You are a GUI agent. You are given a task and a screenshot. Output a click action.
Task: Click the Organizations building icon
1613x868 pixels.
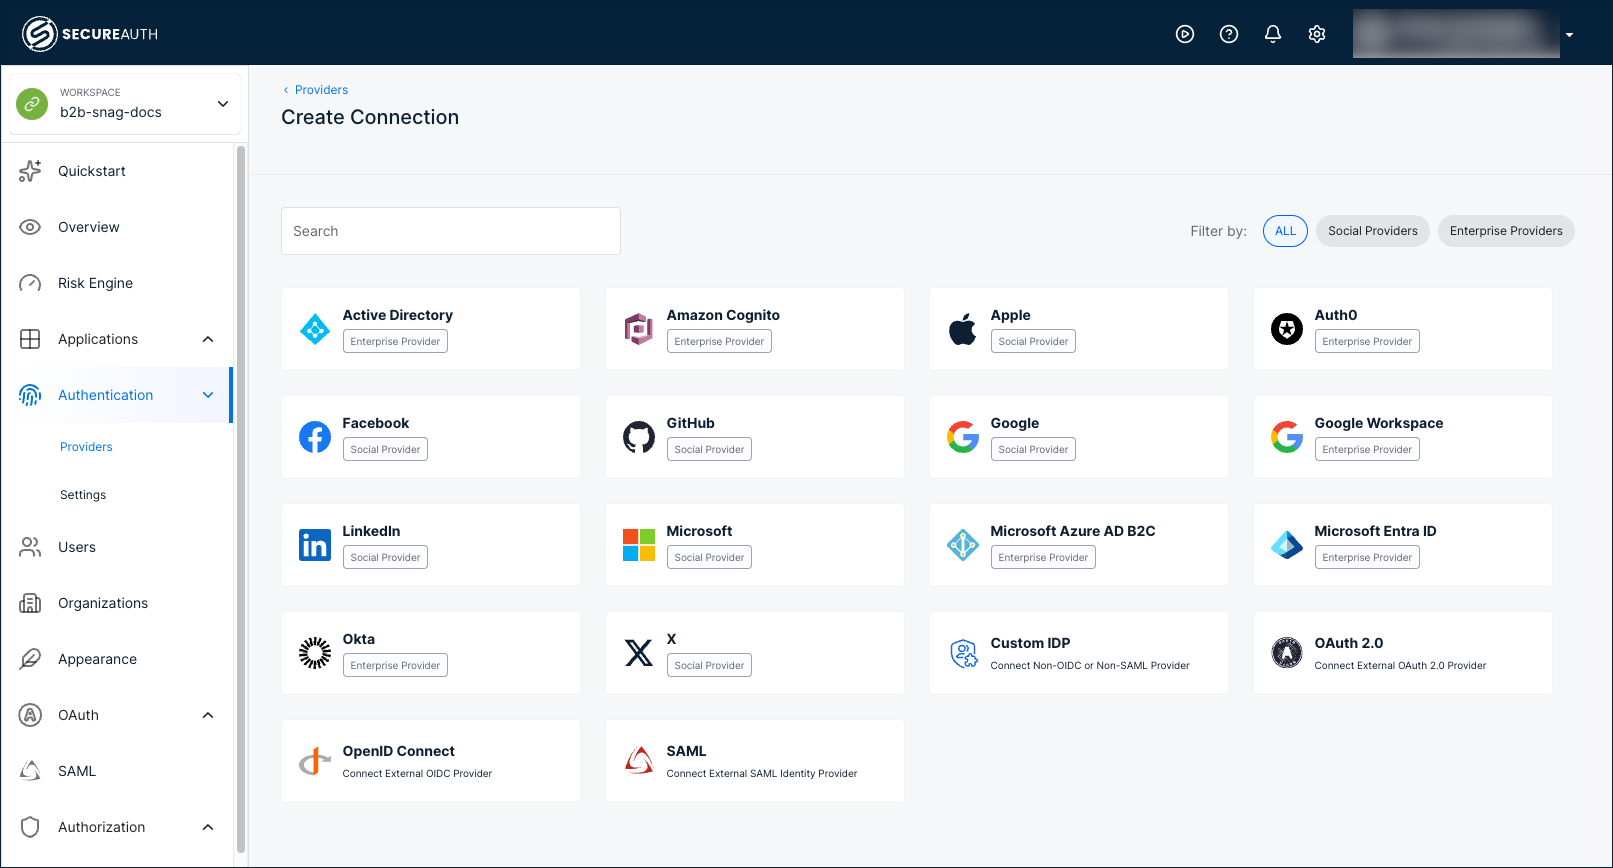tap(30, 603)
